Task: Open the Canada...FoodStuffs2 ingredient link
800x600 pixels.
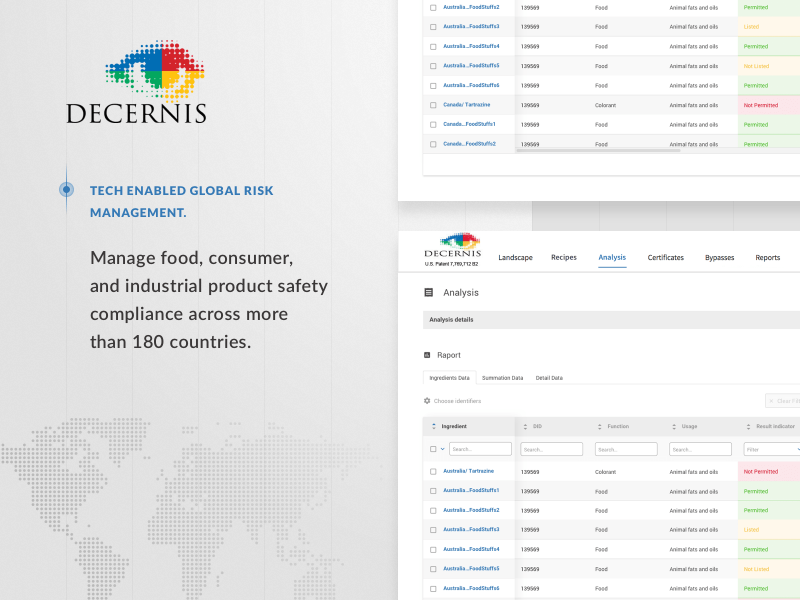Action: coord(469,144)
